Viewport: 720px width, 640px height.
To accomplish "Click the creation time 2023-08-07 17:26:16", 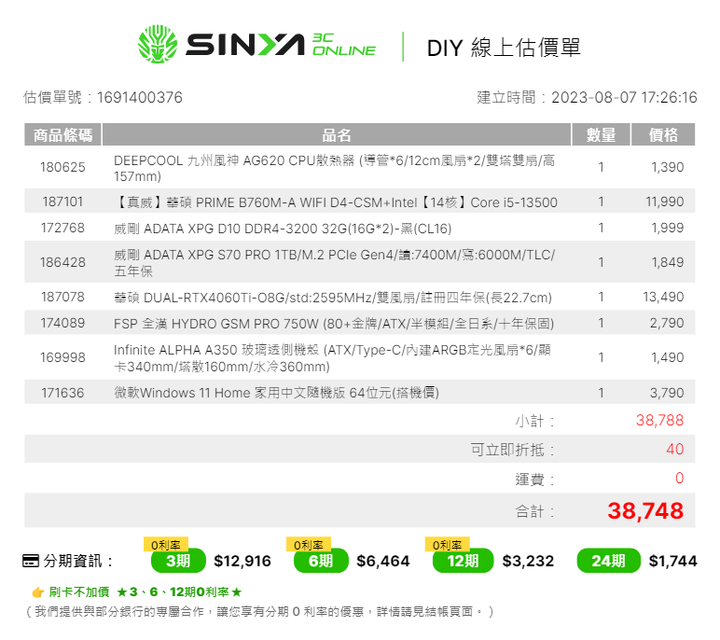I will click(624, 97).
